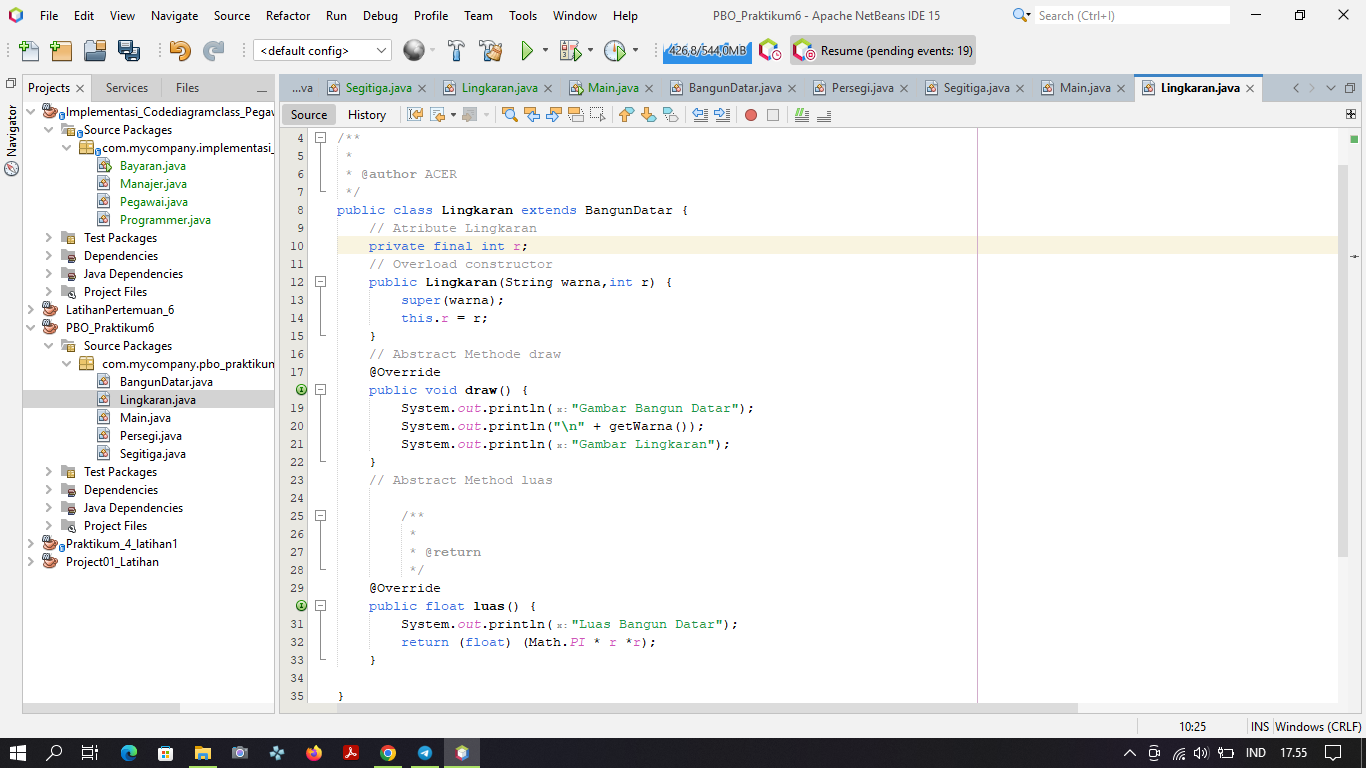
Task: Click the garbage collection icon beside memory bar
Action: pos(769,50)
